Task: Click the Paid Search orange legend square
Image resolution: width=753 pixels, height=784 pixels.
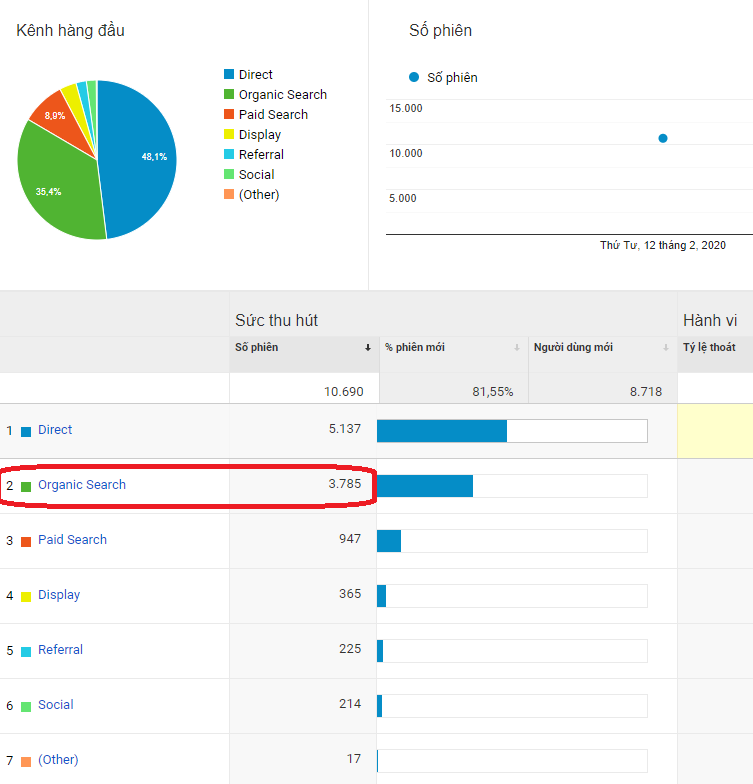Action: point(229,114)
